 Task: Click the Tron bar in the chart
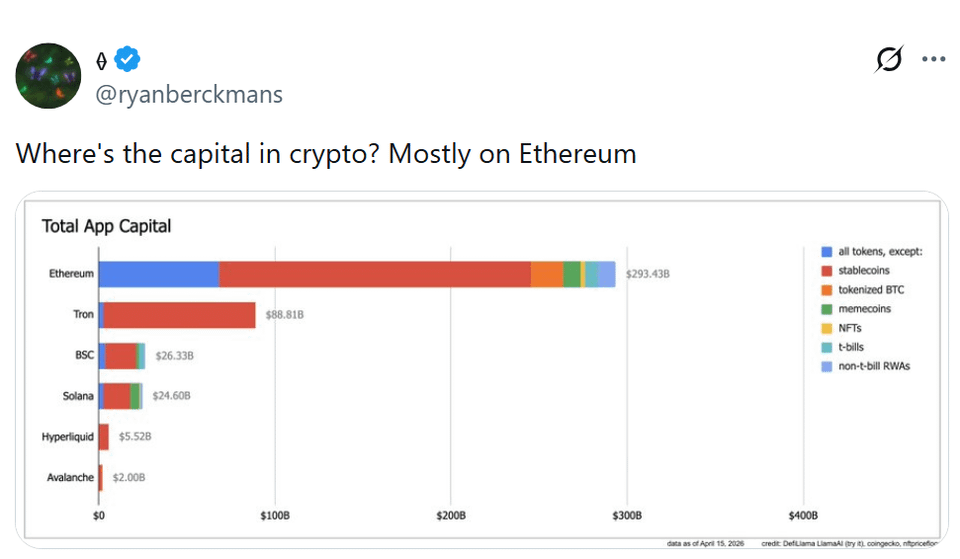[178, 315]
